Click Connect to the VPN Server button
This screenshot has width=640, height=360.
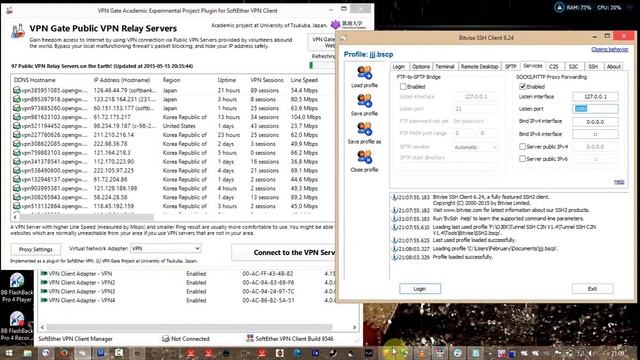tap(284, 253)
